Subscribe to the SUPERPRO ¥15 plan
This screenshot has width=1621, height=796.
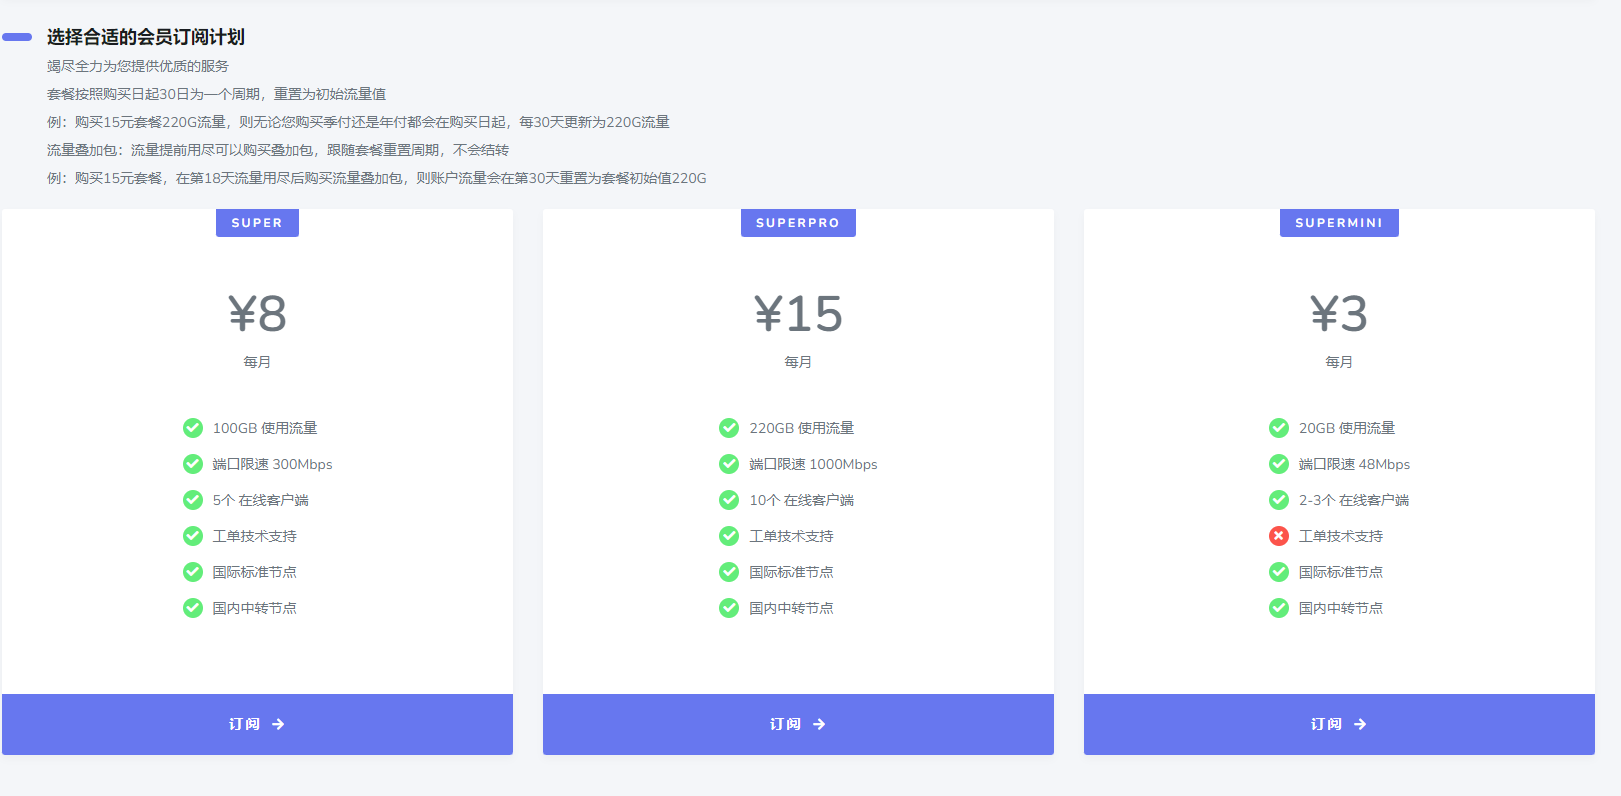(798, 724)
